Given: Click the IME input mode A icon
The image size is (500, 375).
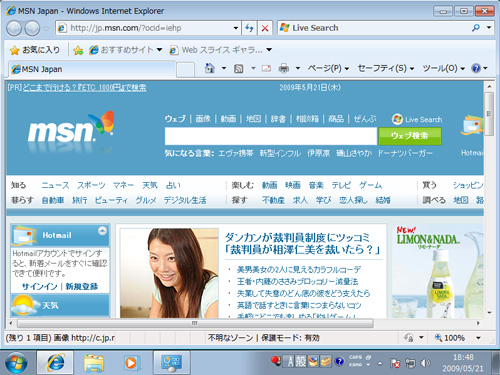Looking at the screenshot, I should [290, 361].
